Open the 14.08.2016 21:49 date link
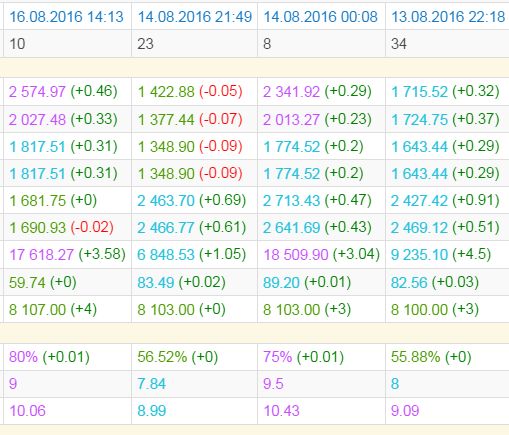 coord(195,17)
